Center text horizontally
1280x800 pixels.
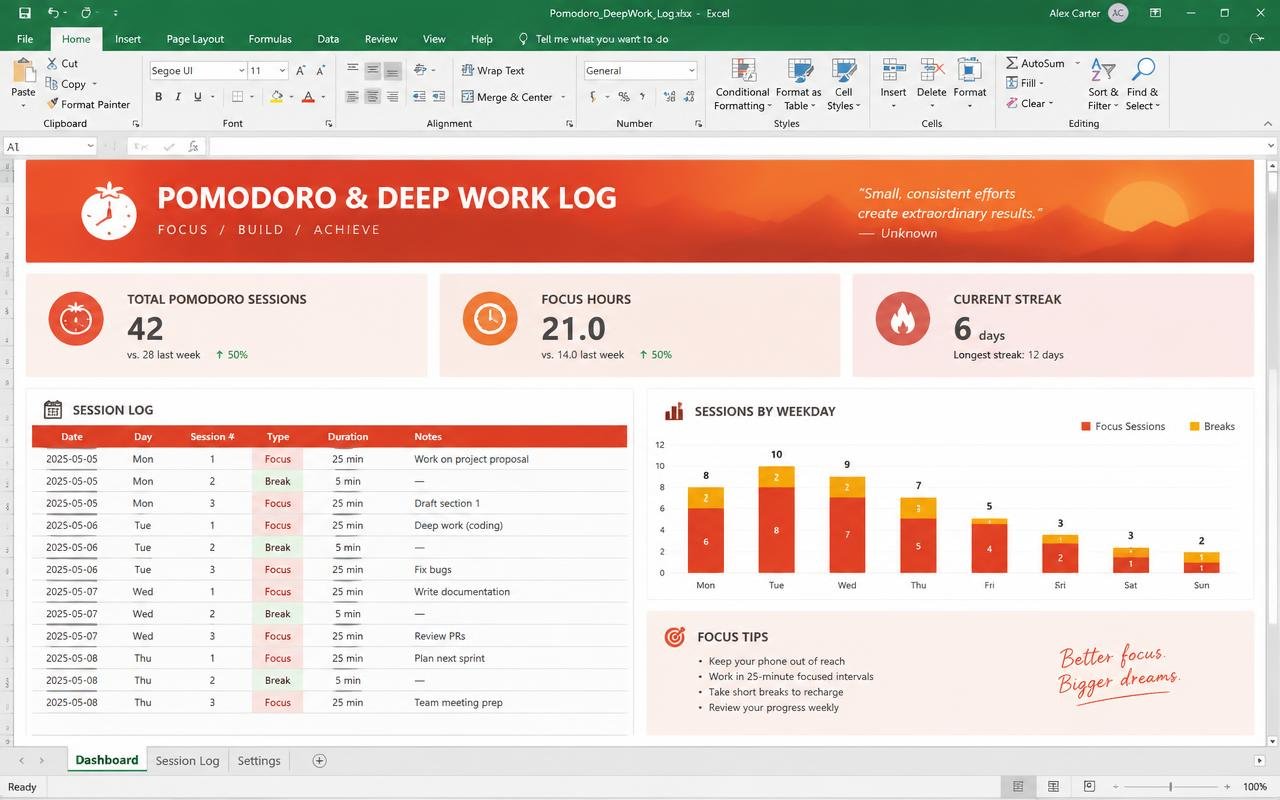(372, 97)
